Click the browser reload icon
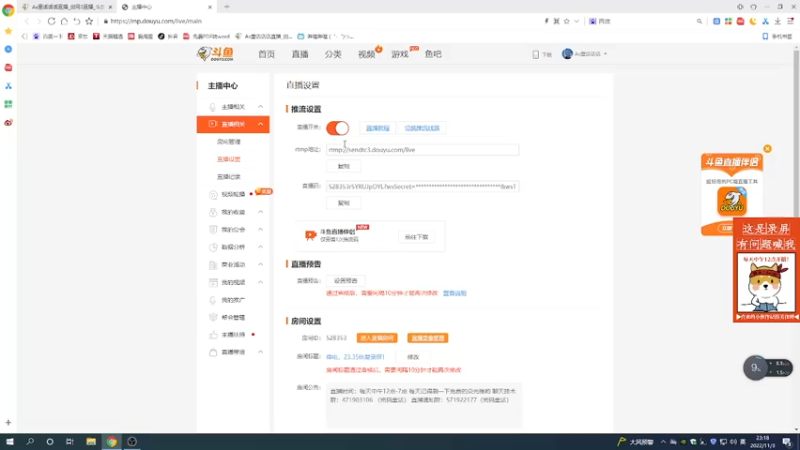This screenshot has height=450, width=800. click(x=52, y=21)
